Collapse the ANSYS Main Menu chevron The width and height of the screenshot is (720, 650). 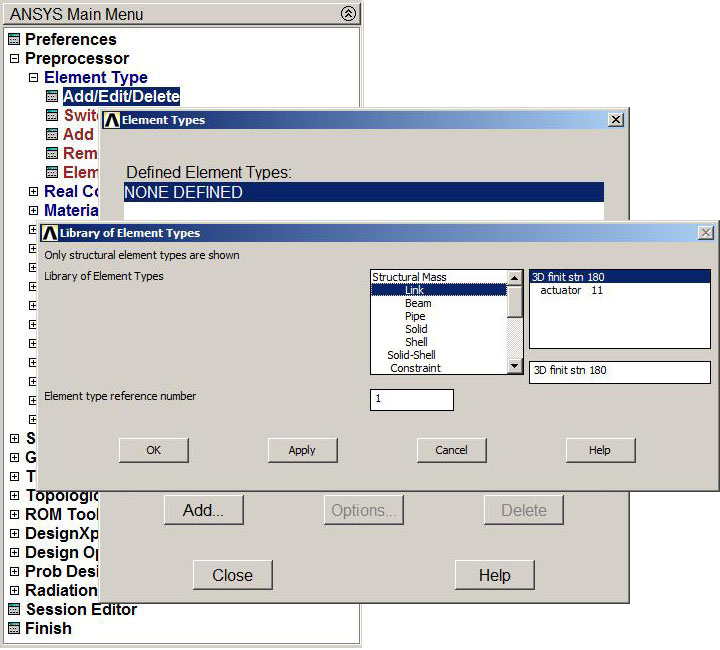click(347, 14)
